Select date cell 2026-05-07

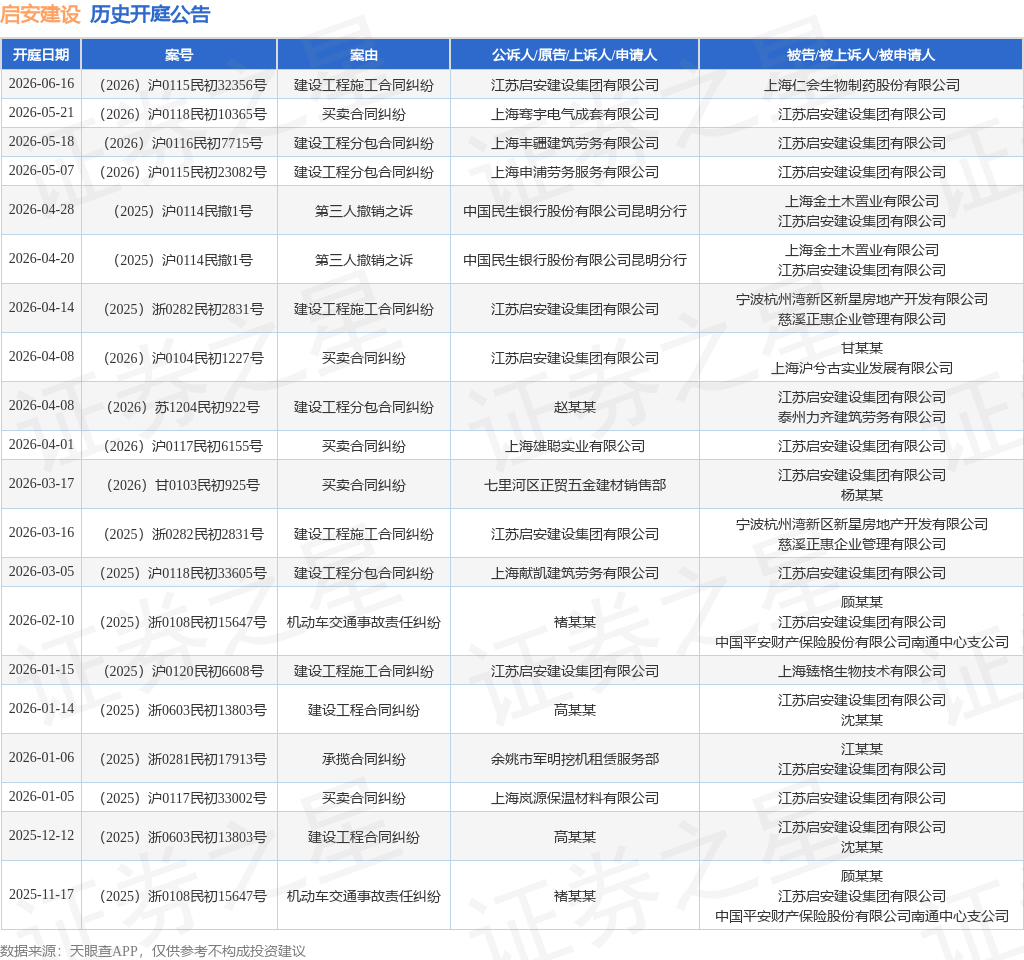[x=41, y=171]
